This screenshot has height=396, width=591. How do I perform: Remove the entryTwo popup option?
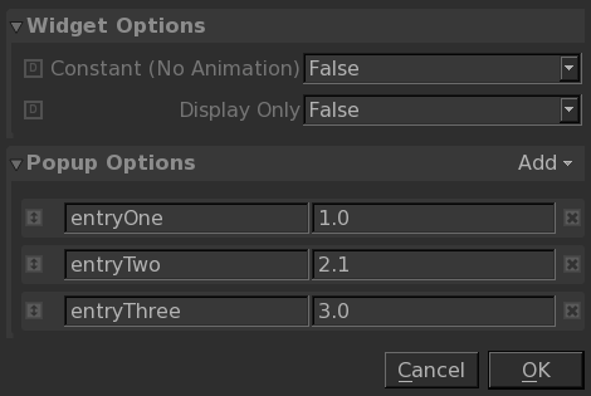click(x=572, y=264)
